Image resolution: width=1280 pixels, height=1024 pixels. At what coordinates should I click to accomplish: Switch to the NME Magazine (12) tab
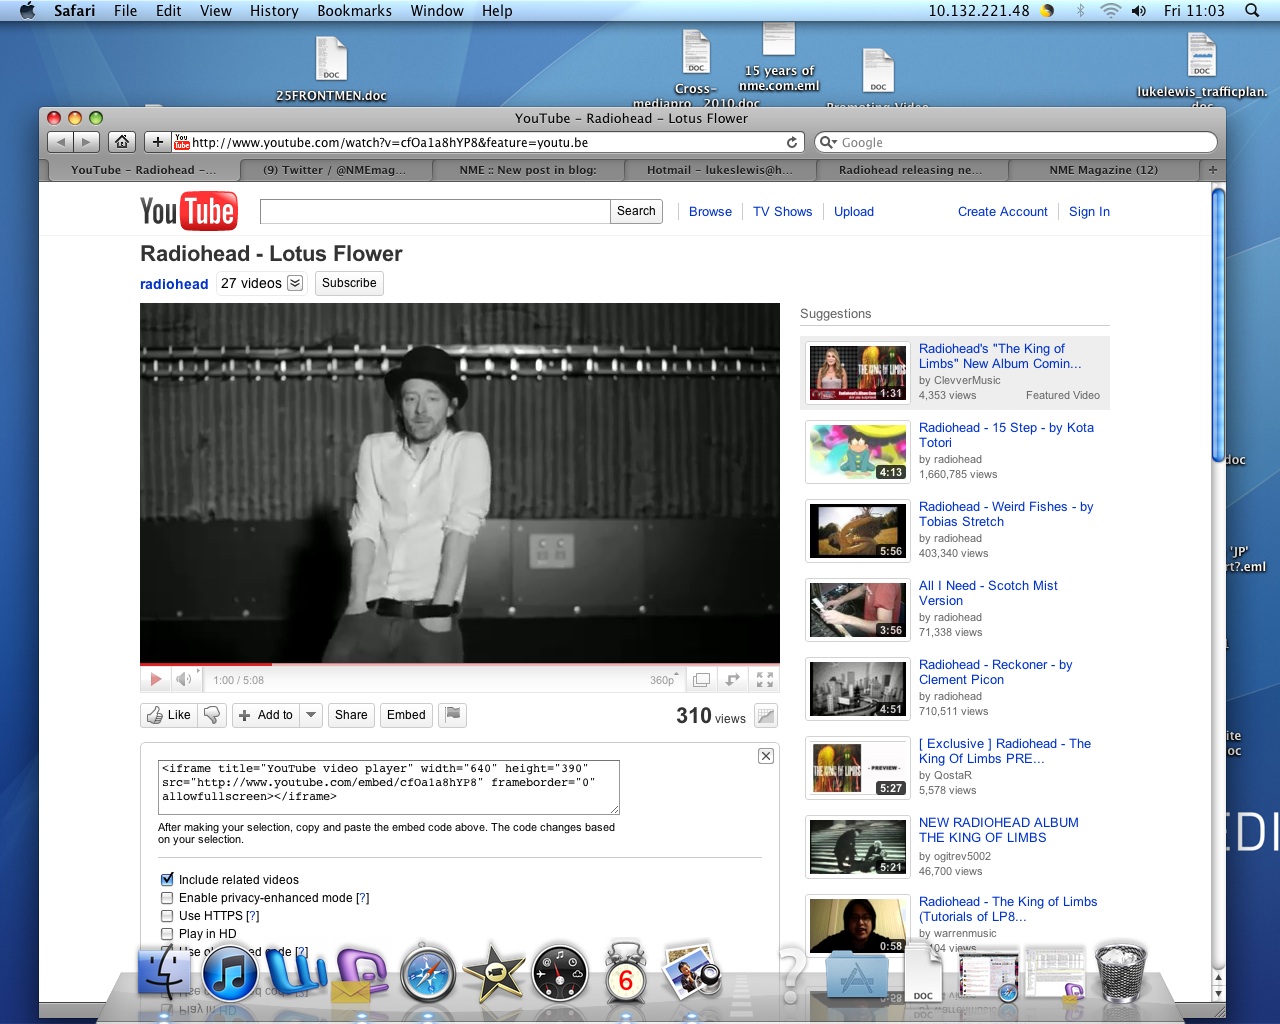coord(1103,170)
